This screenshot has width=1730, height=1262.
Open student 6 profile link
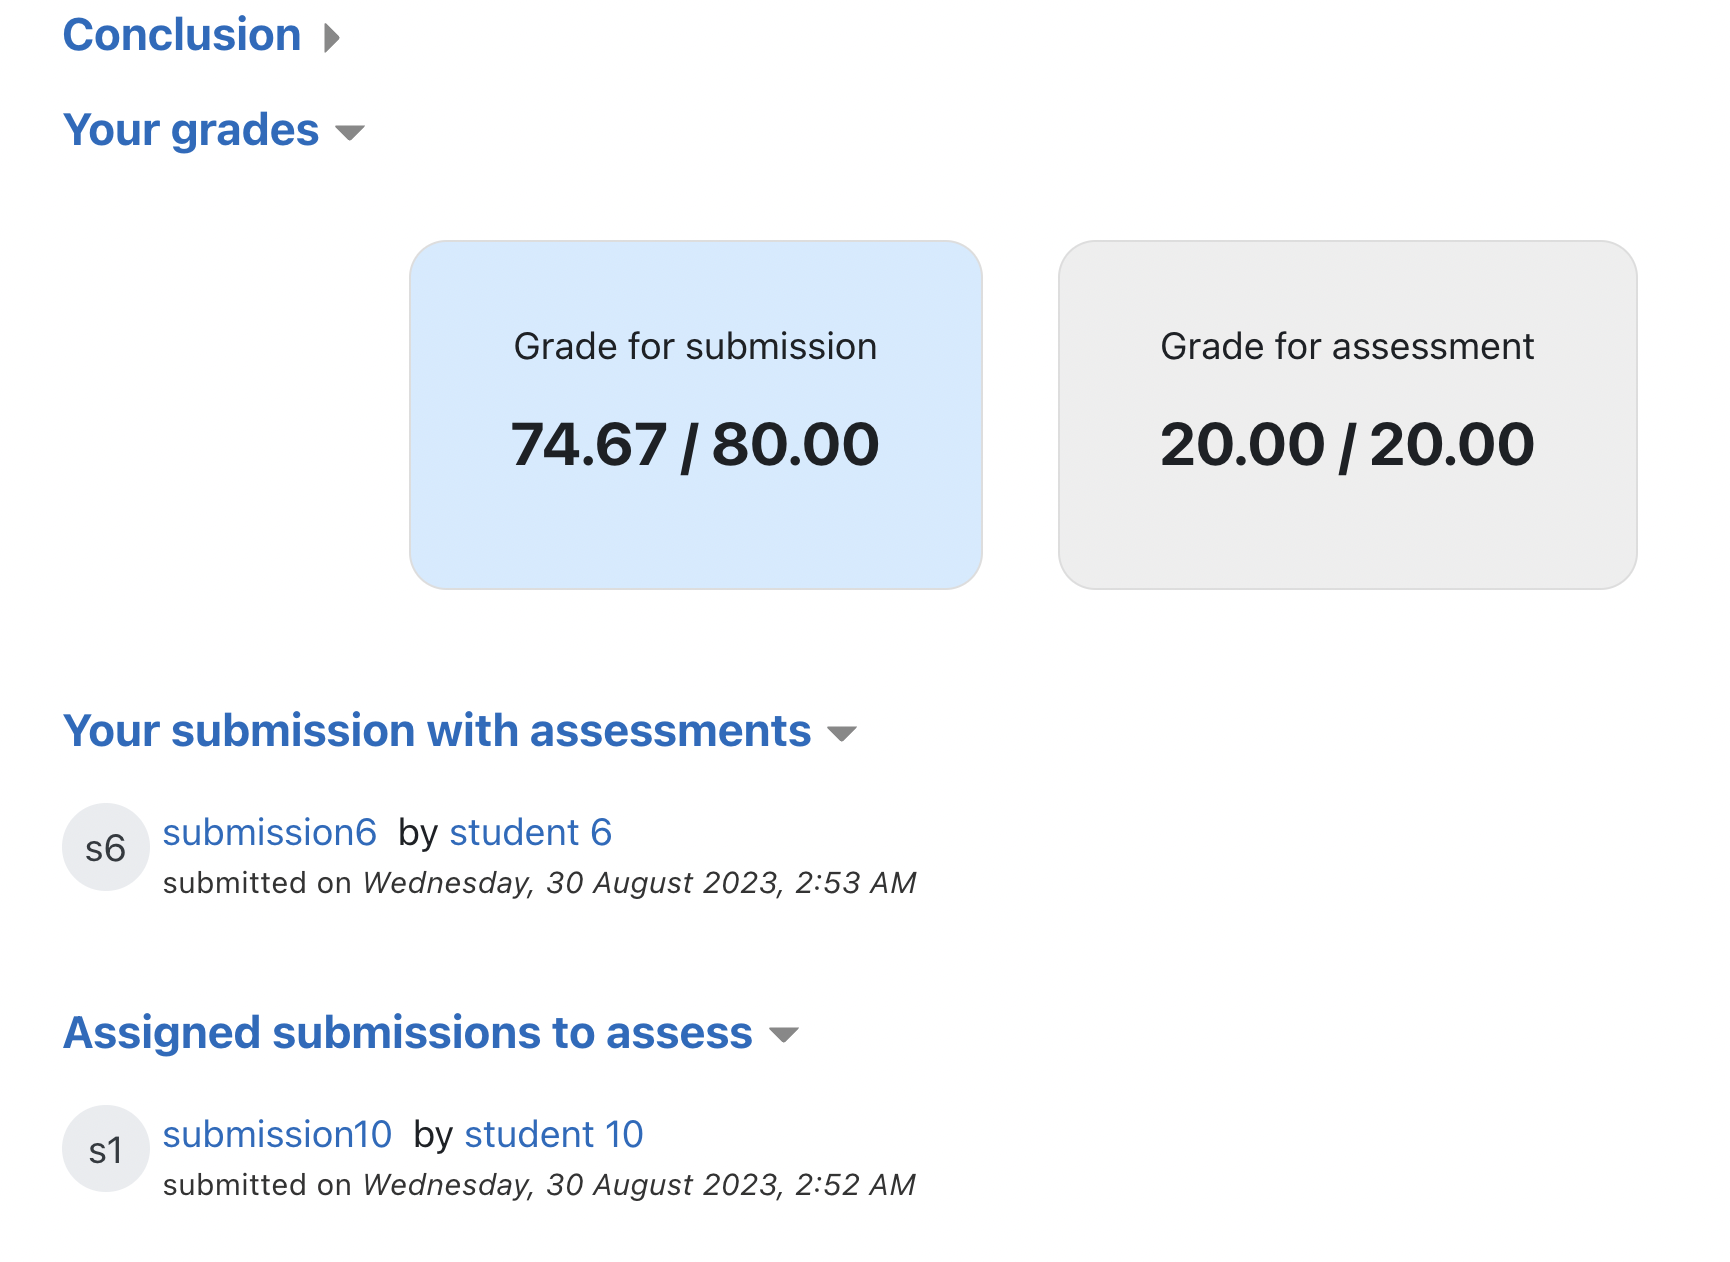pyautogui.click(x=531, y=832)
